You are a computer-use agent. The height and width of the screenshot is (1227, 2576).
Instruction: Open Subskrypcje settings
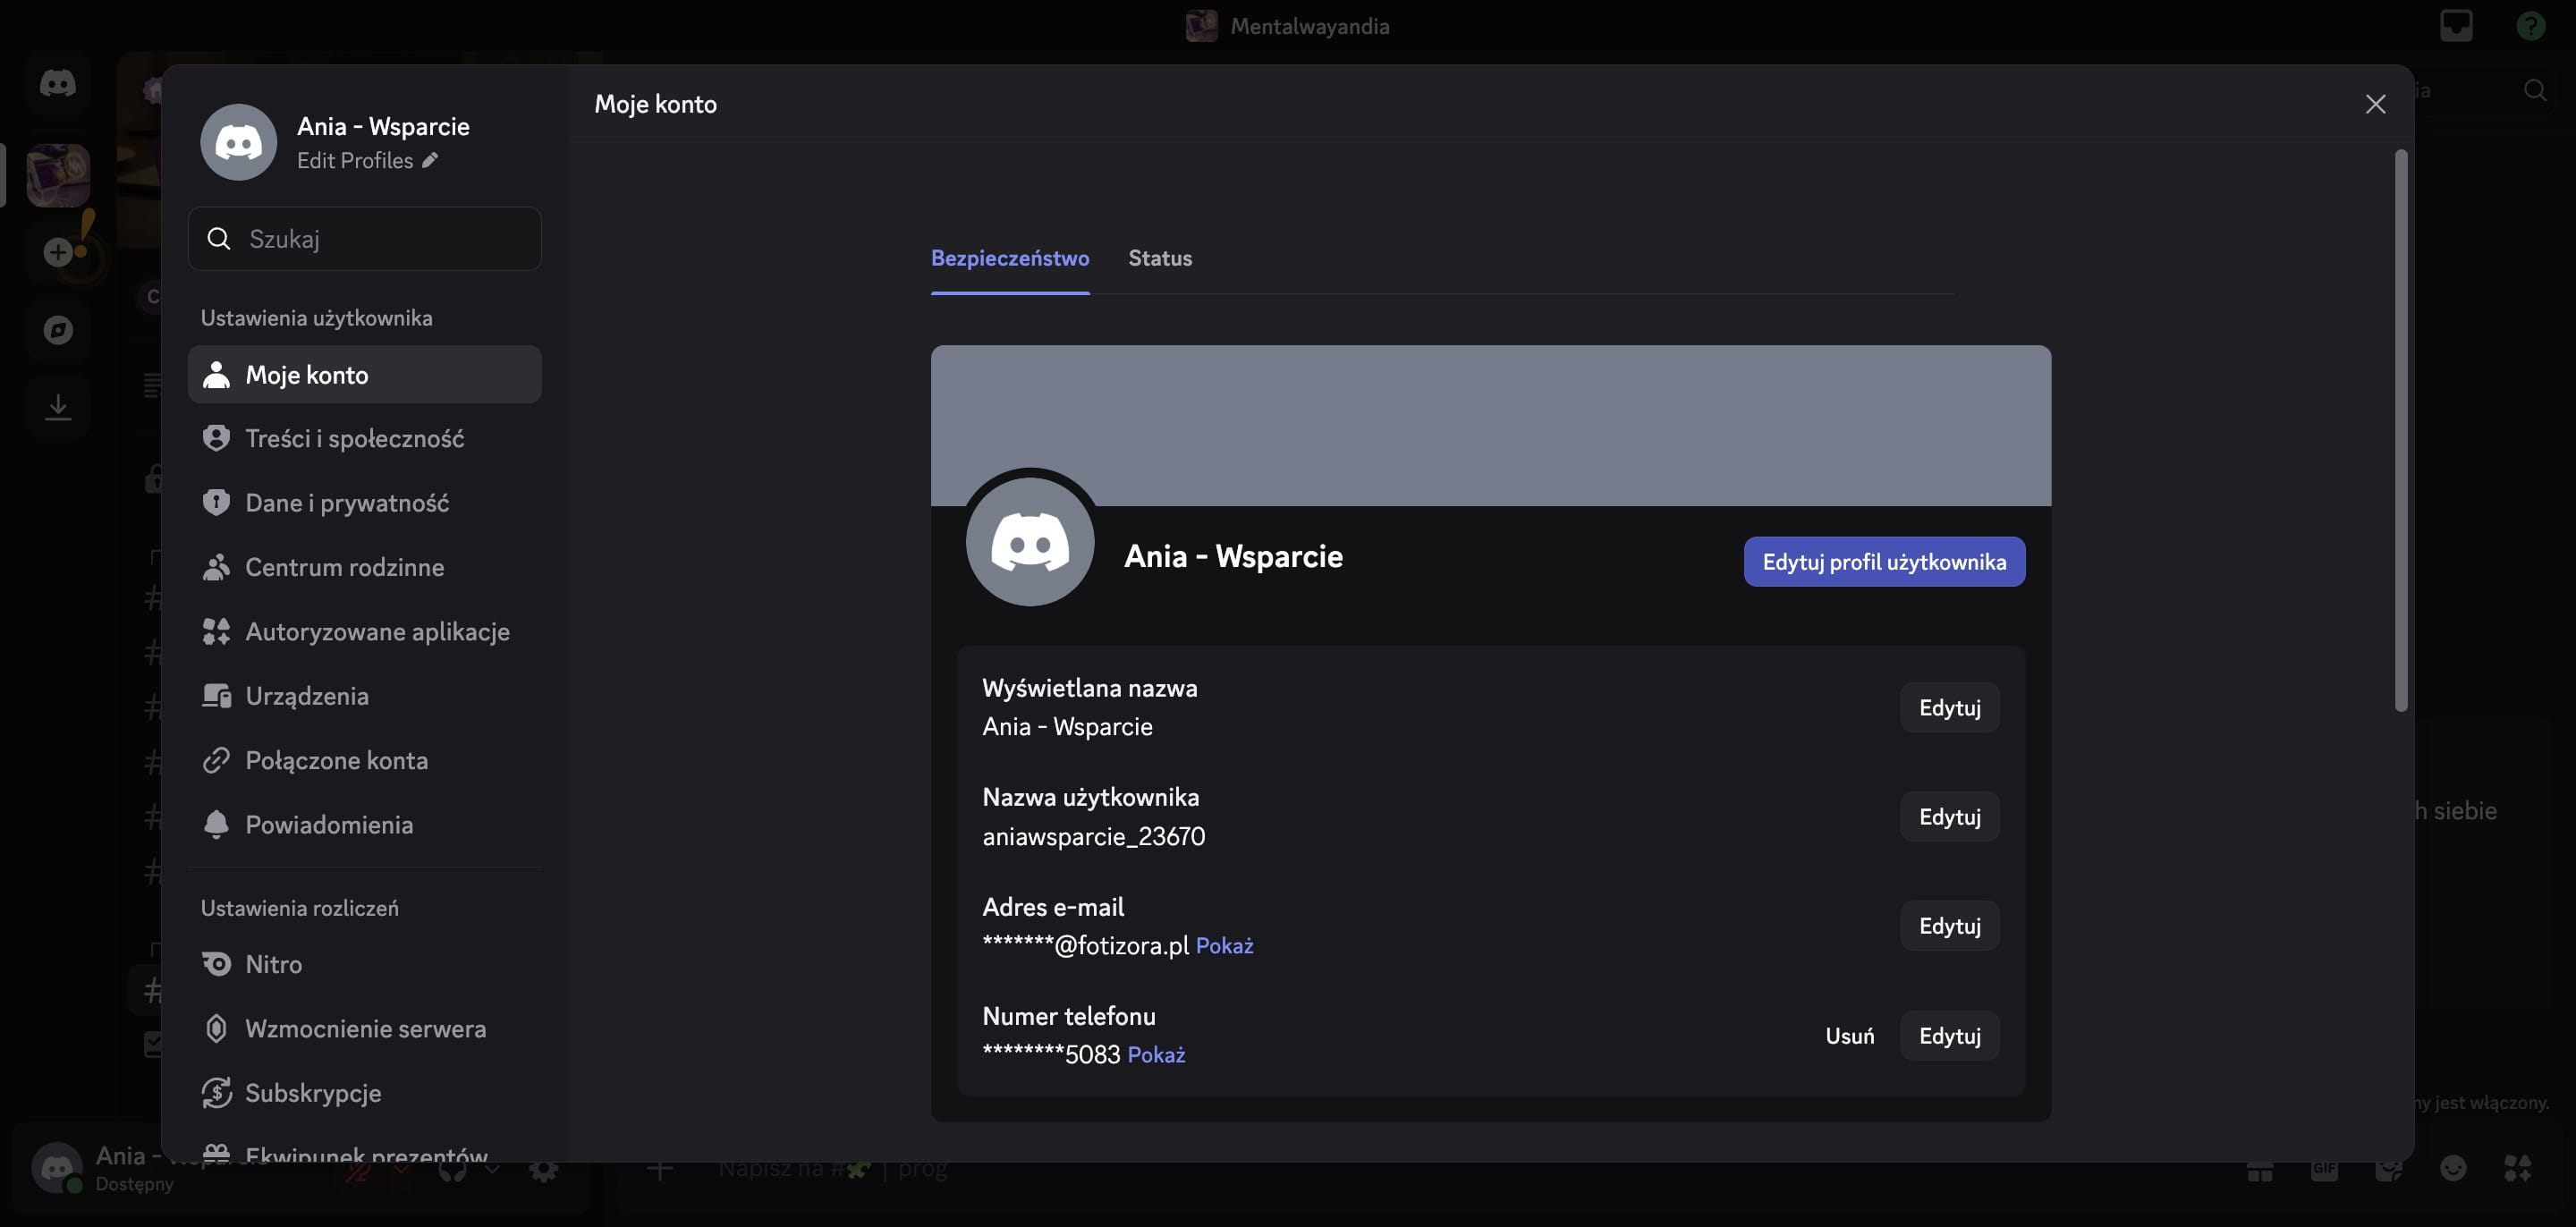pyautogui.click(x=365, y=1093)
